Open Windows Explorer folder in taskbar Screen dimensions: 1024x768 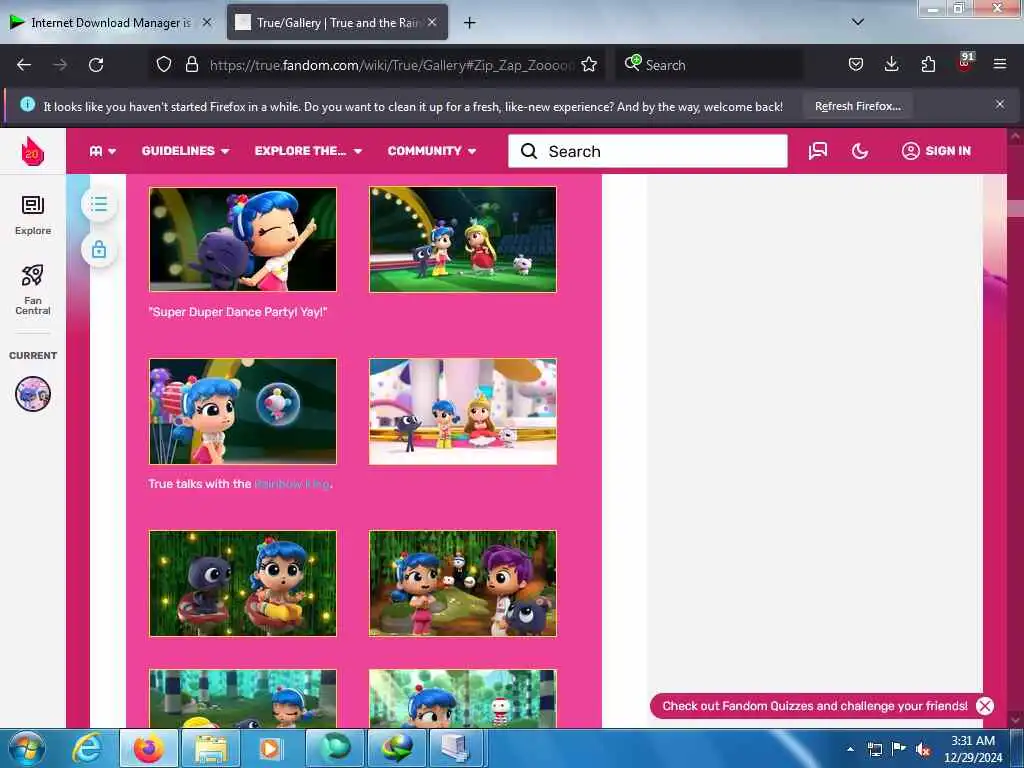(x=210, y=748)
